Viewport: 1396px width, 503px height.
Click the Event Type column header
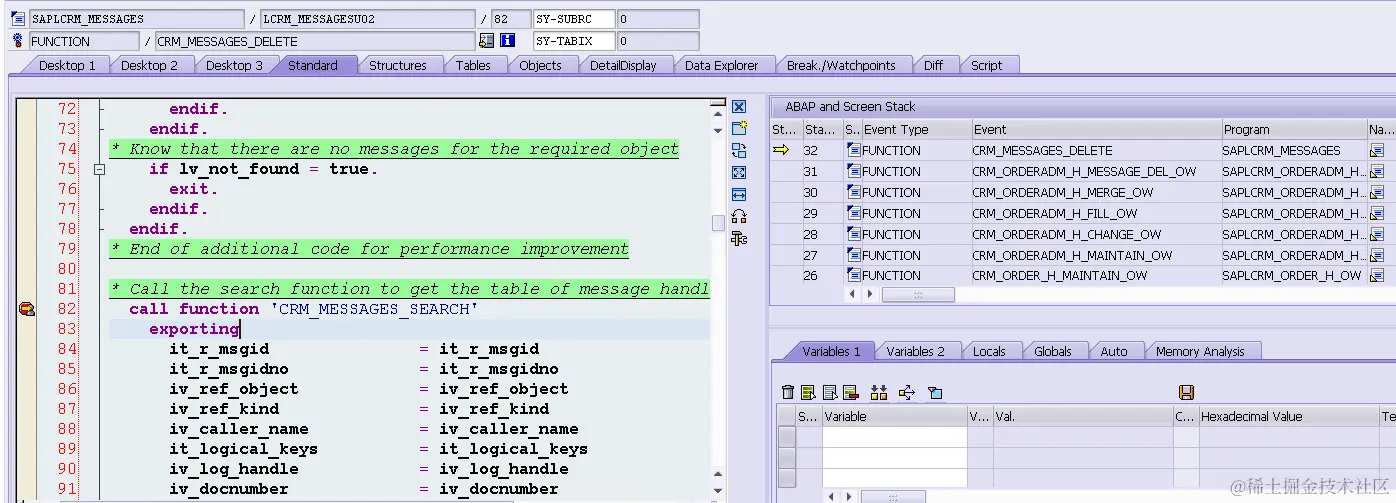[916, 129]
